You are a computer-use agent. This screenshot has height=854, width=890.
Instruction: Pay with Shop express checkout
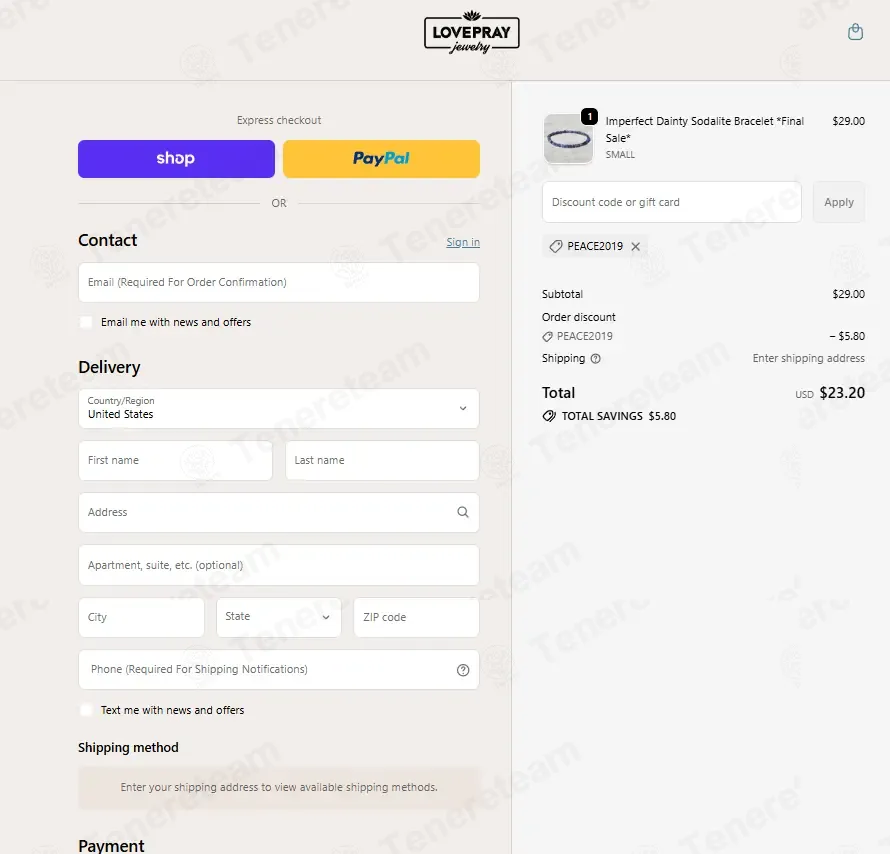point(176,159)
